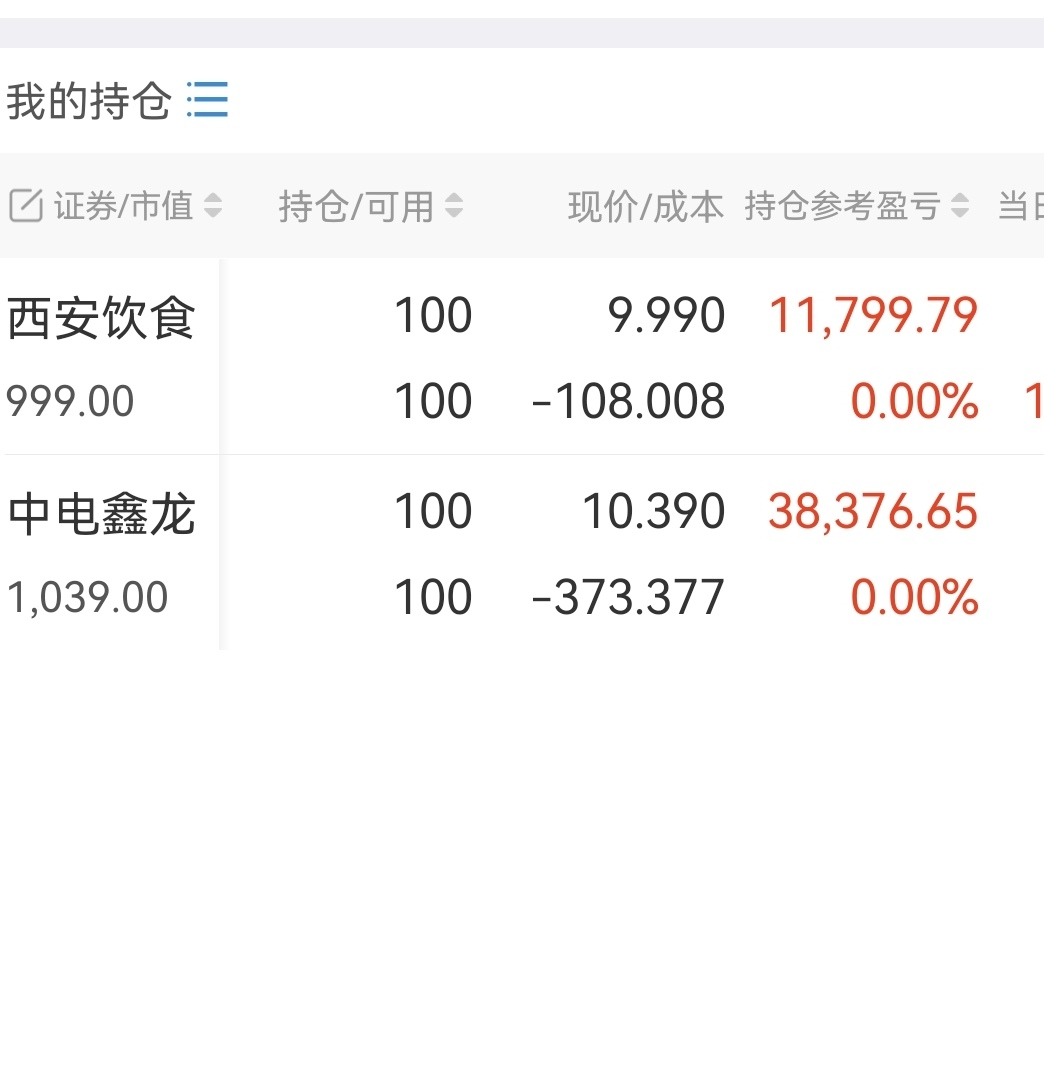
Task: Click the 西安饮食 profit figure 11,799.79
Action: (x=873, y=316)
